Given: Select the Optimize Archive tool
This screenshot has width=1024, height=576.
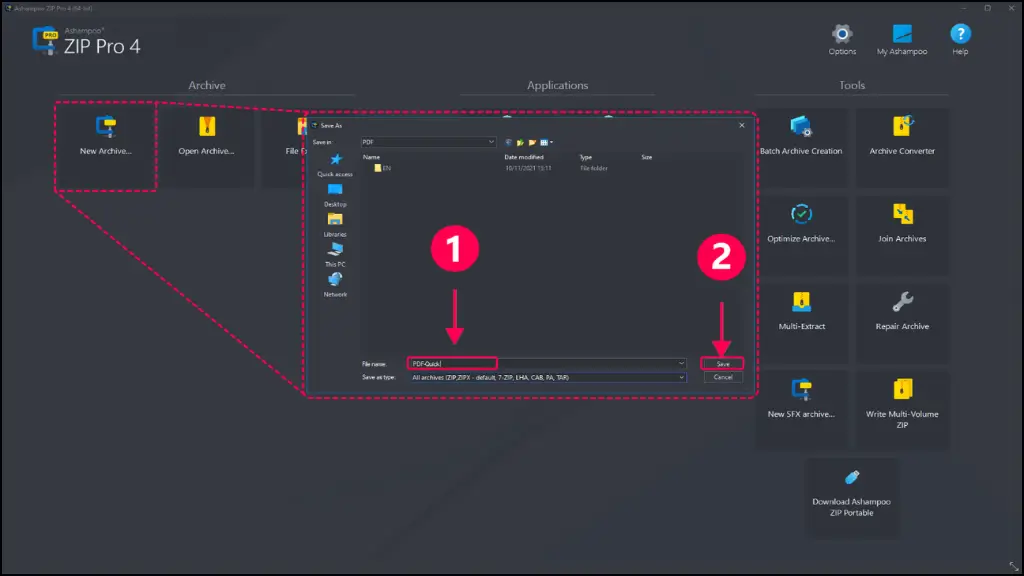Looking at the screenshot, I should [801, 224].
